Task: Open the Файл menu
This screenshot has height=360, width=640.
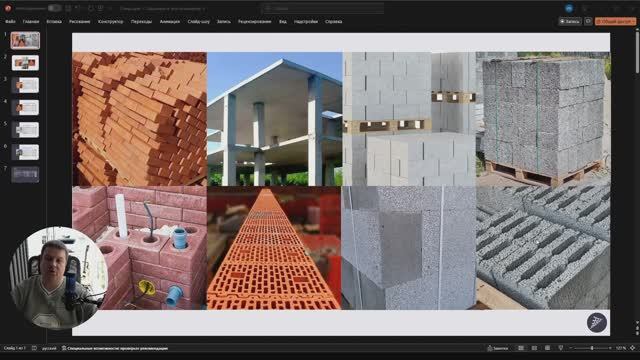Action: coord(10,21)
